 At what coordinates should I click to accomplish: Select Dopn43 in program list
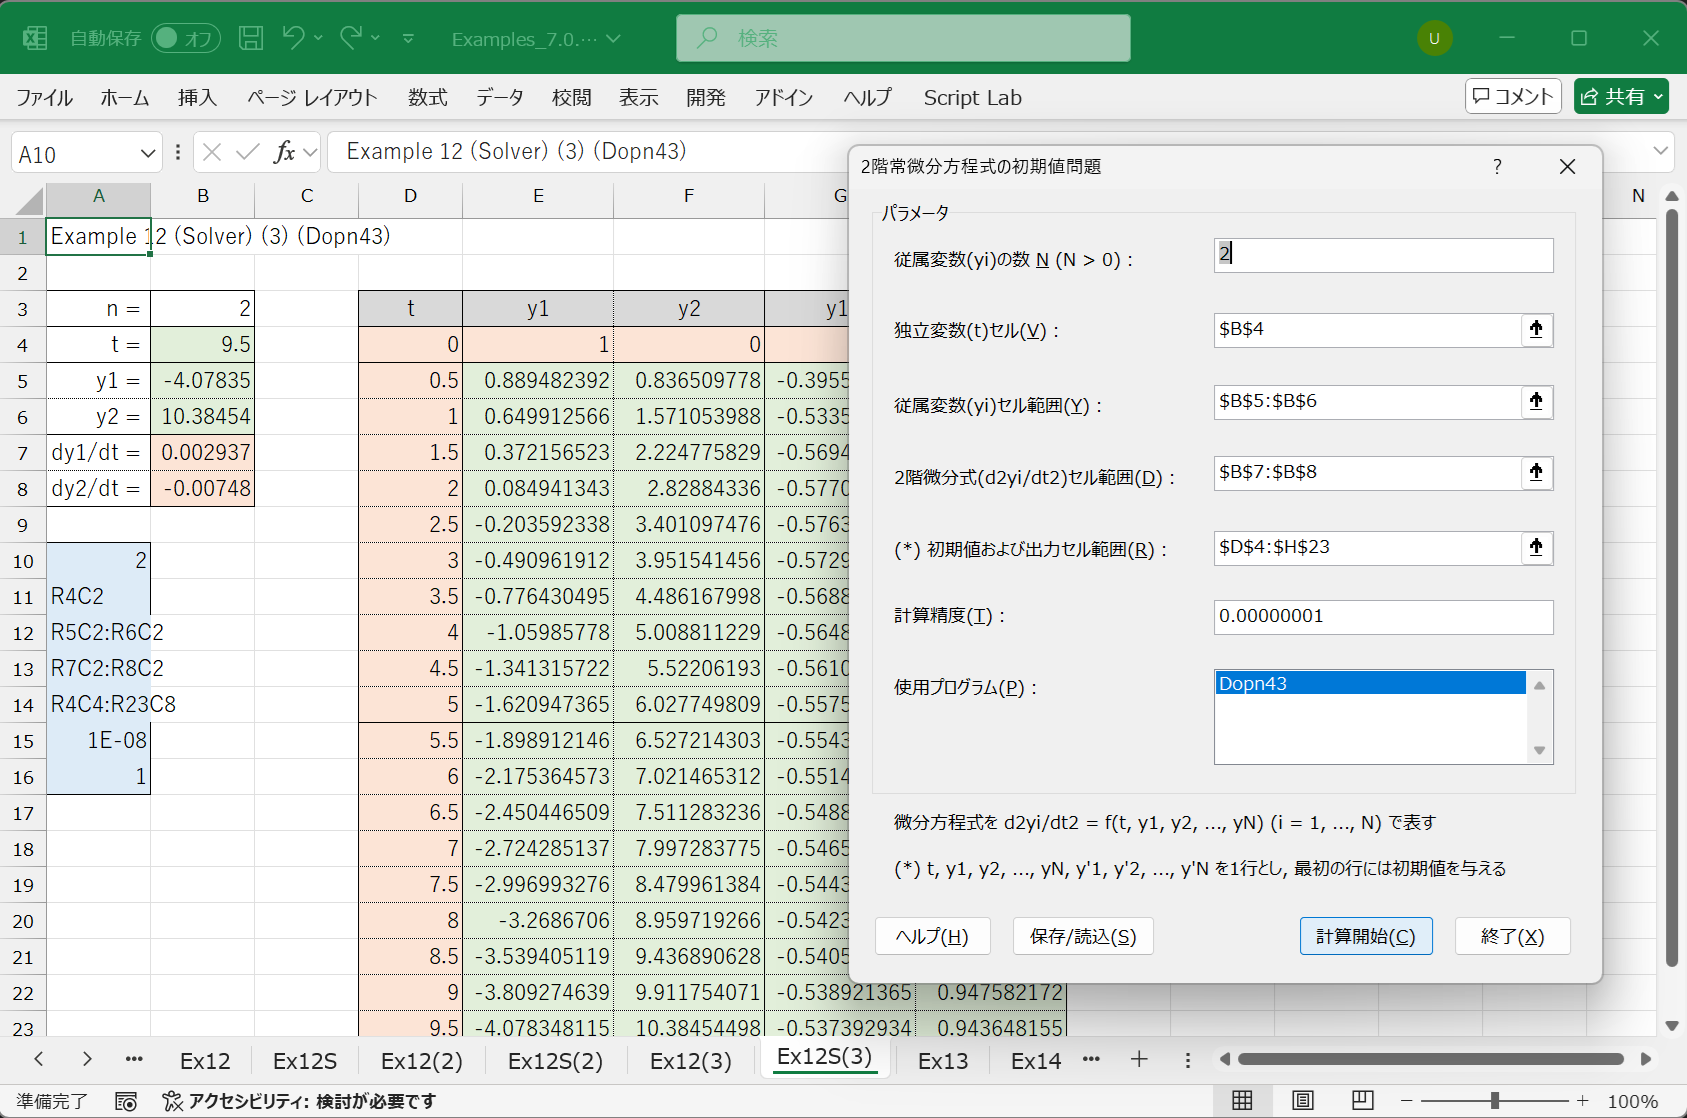point(1369,684)
